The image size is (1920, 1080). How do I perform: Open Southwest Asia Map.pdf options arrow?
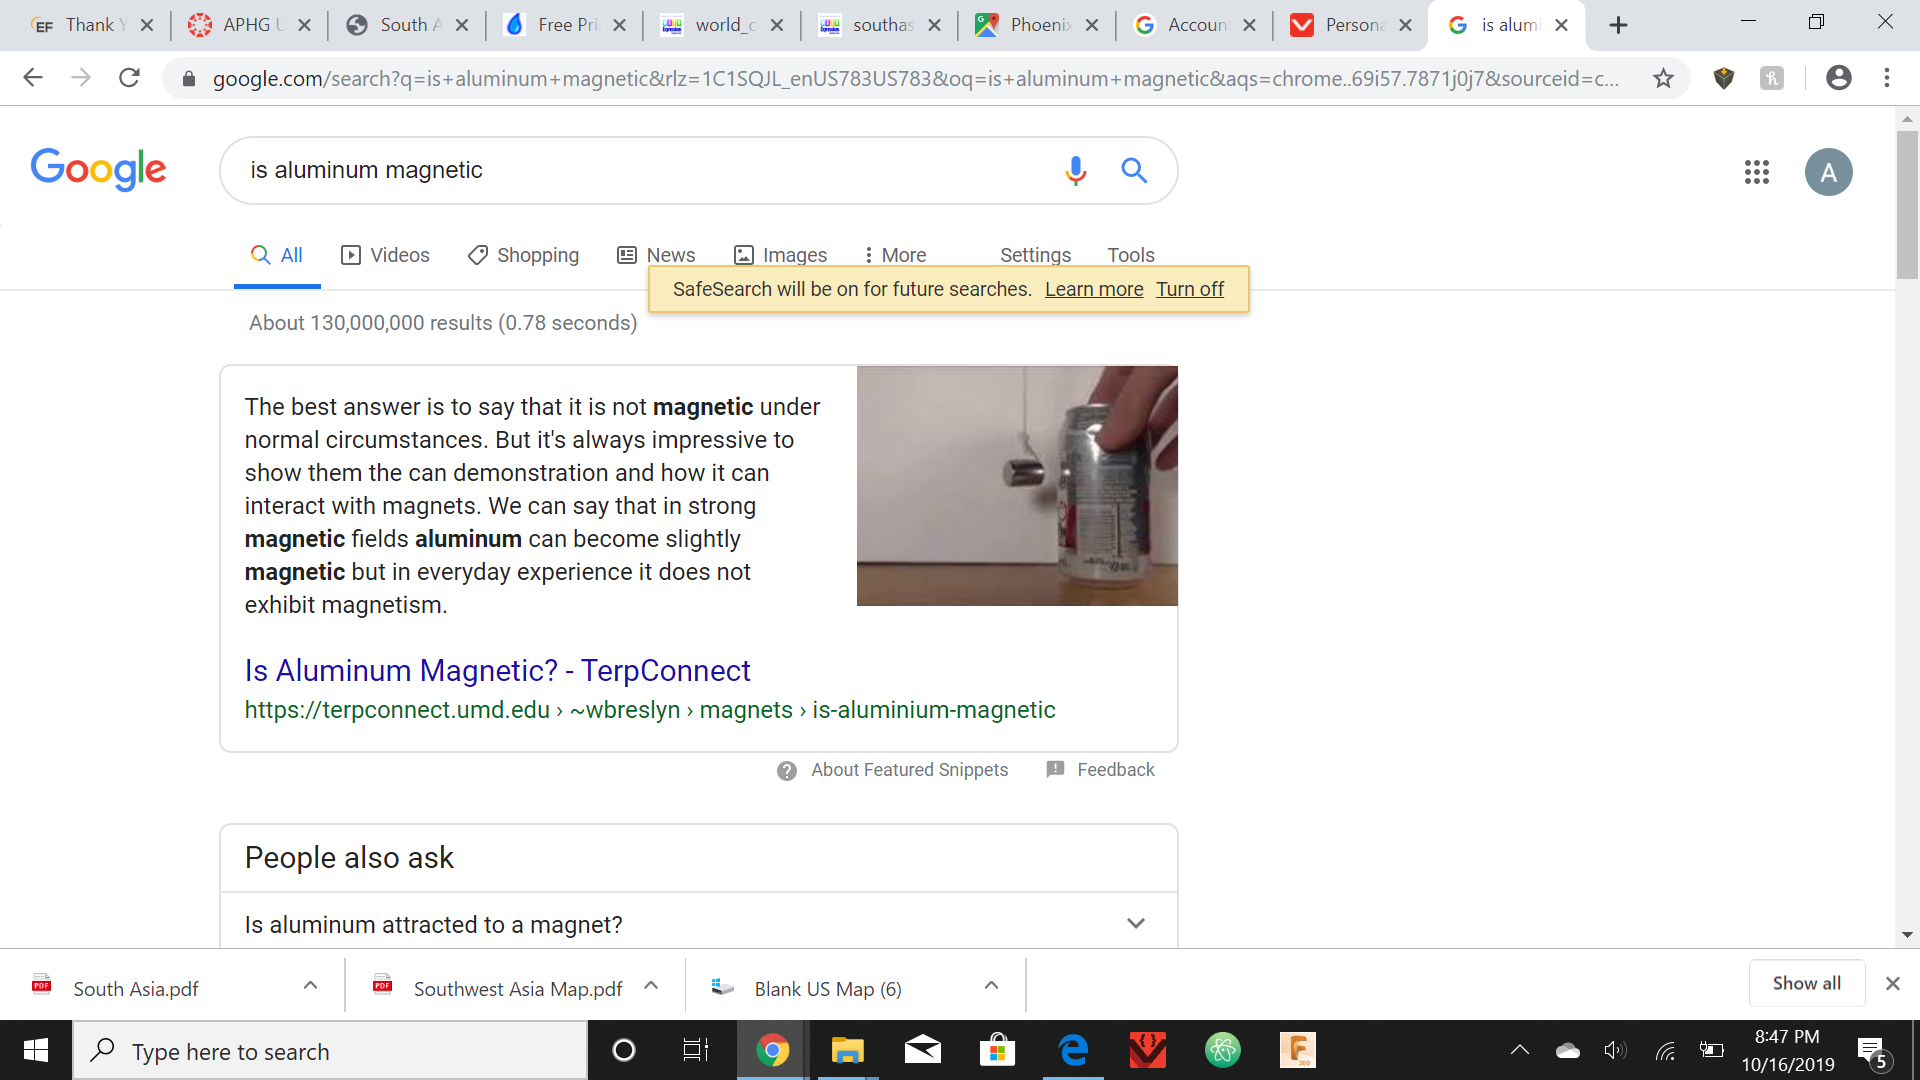tap(651, 986)
